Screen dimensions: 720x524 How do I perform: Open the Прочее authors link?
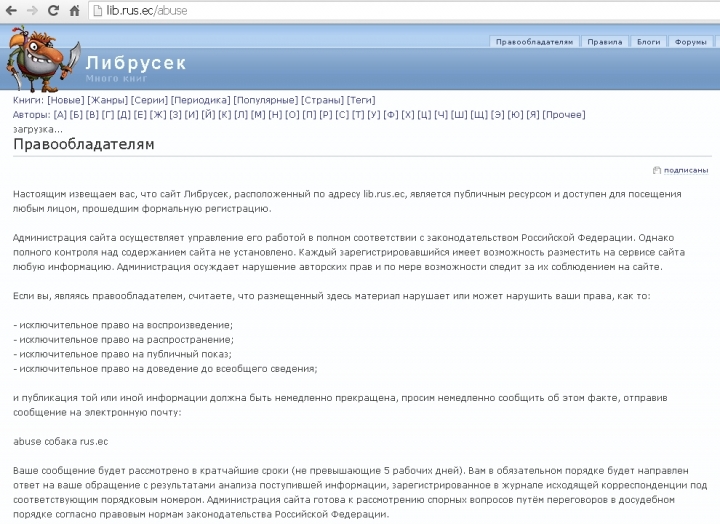564,115
